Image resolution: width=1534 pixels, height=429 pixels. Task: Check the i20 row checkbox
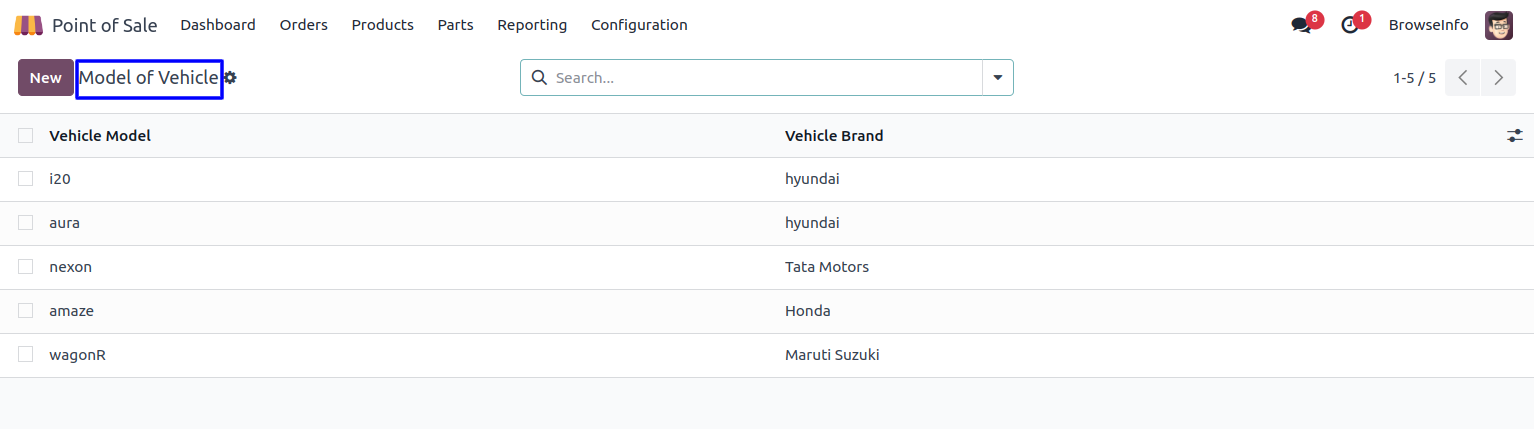coord(26,179)
